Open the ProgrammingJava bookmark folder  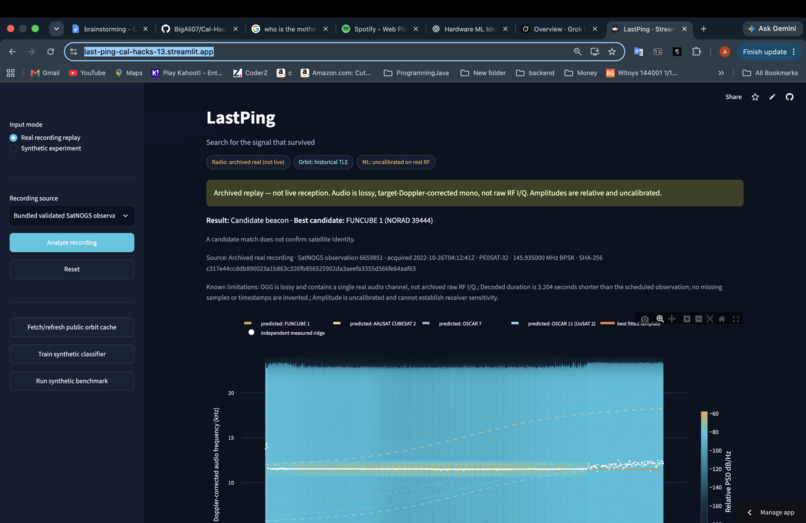point(416,73)
